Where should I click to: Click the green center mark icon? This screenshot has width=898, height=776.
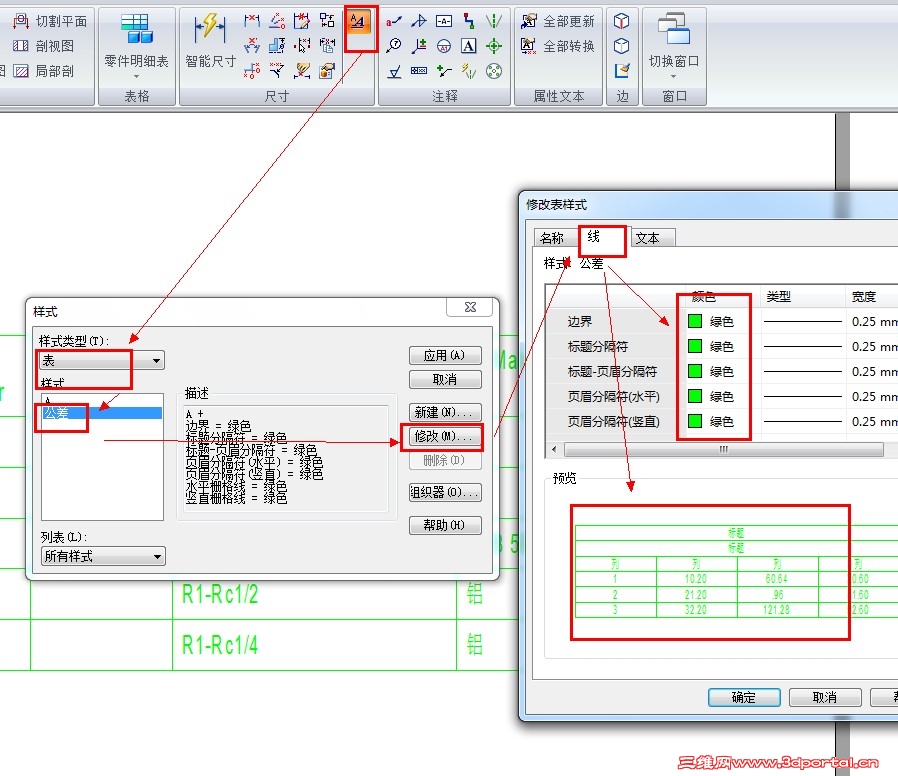(494, 46)
